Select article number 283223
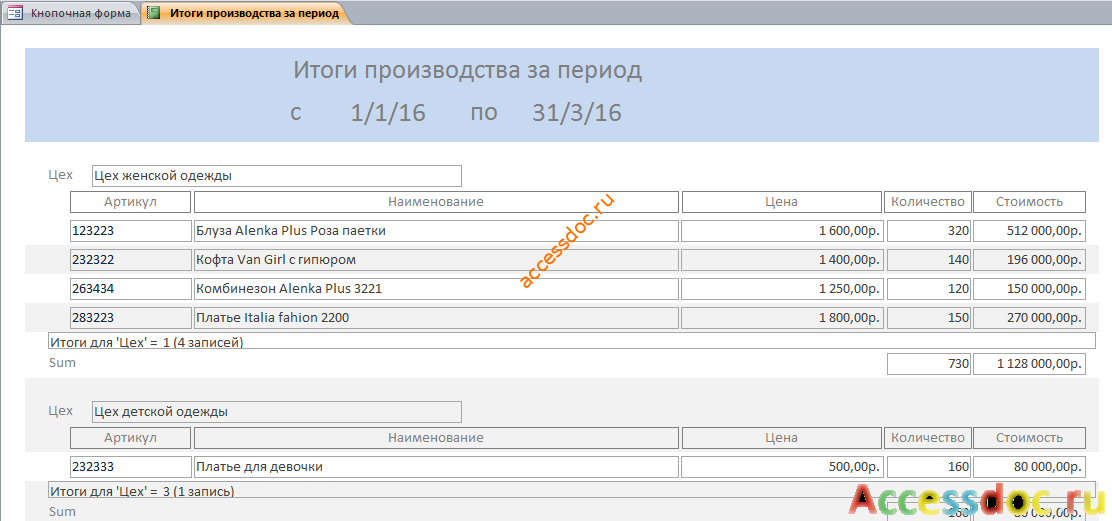The width and height of the screenshot is (1112, 521). pos(130,318)
